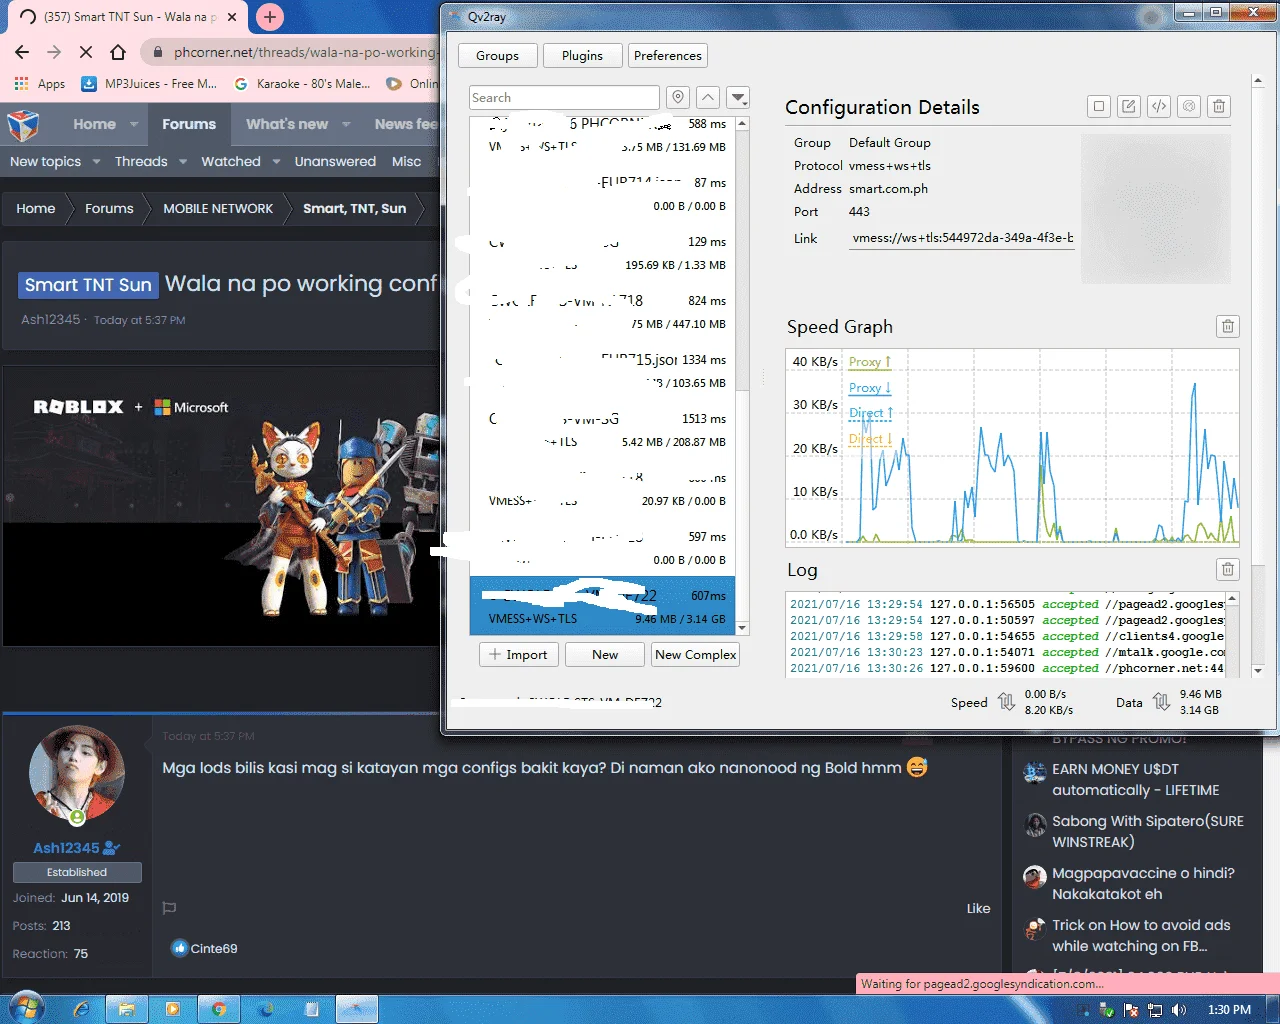Select the What's new tab on phcorner
The height and width of the screenshot is (1024, 1280).
(287, 124)
